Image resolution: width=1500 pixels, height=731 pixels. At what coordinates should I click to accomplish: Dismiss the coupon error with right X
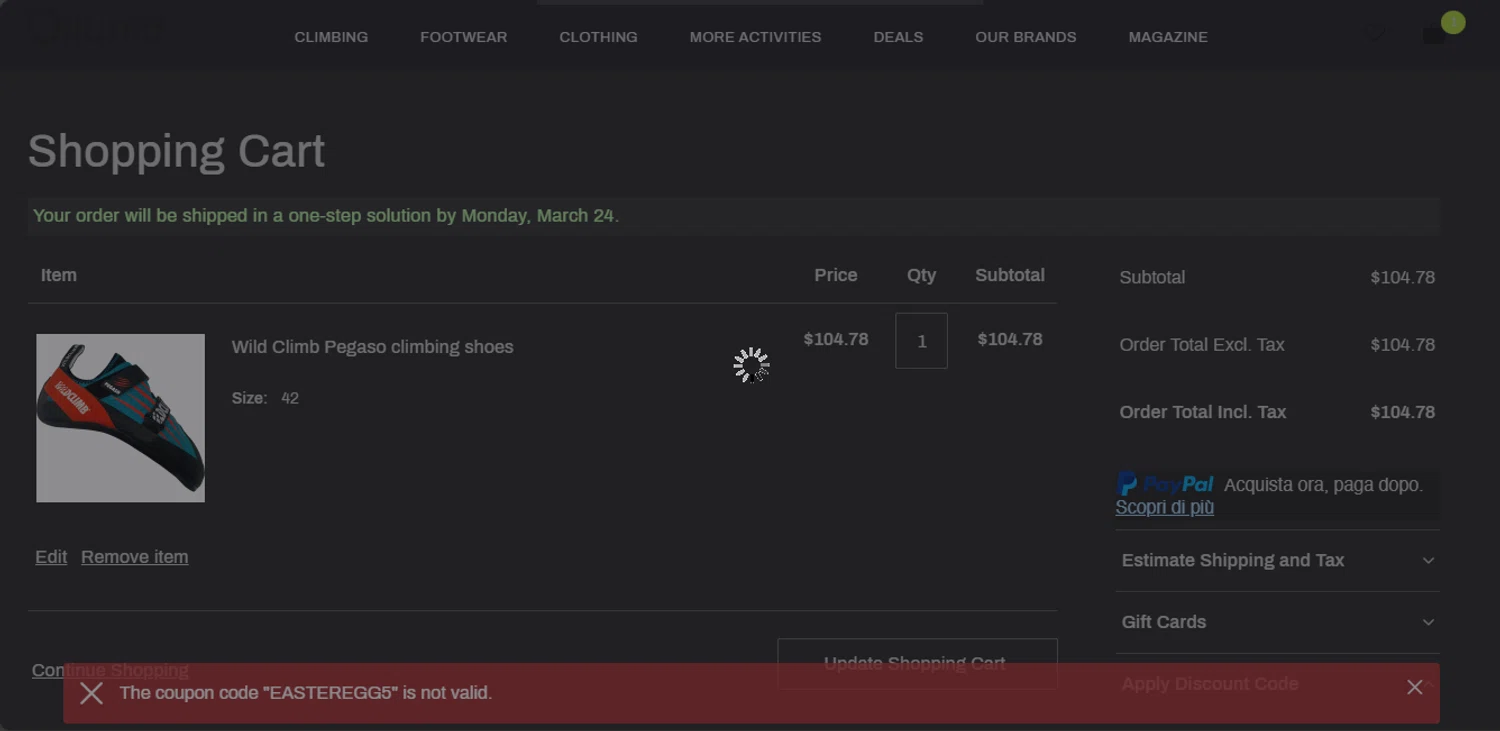pyautogui.click(x=1414, y=687)
